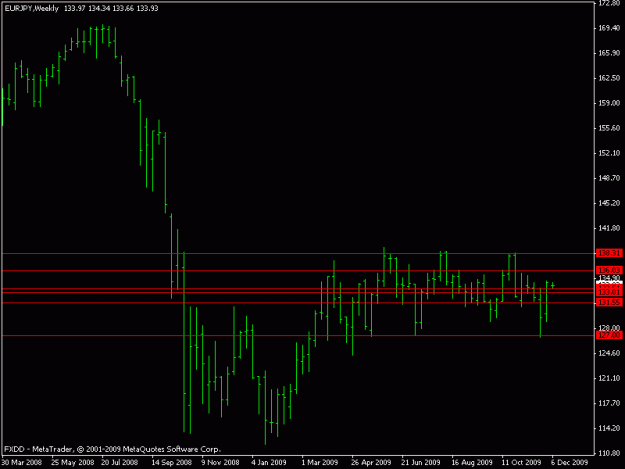Viewport: 625px width, 469px height.
Task: Click the 110.80 price axis label
Action: click(x=609, y=453)
